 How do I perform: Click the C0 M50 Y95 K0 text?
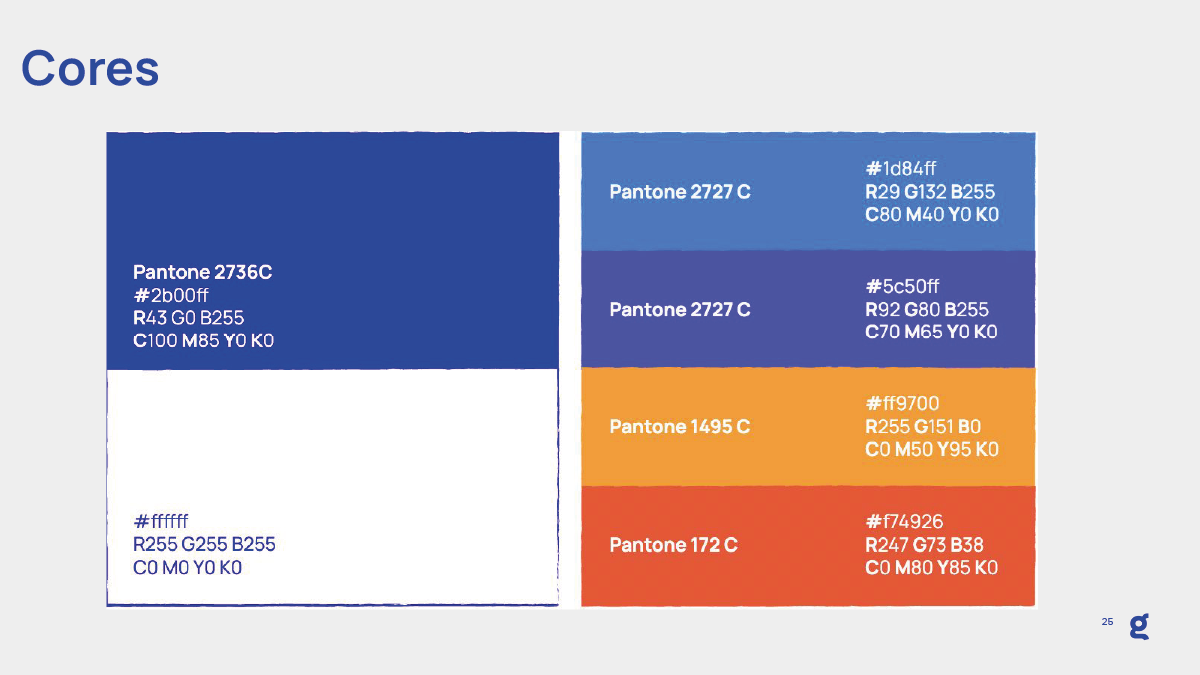point(931,450)
